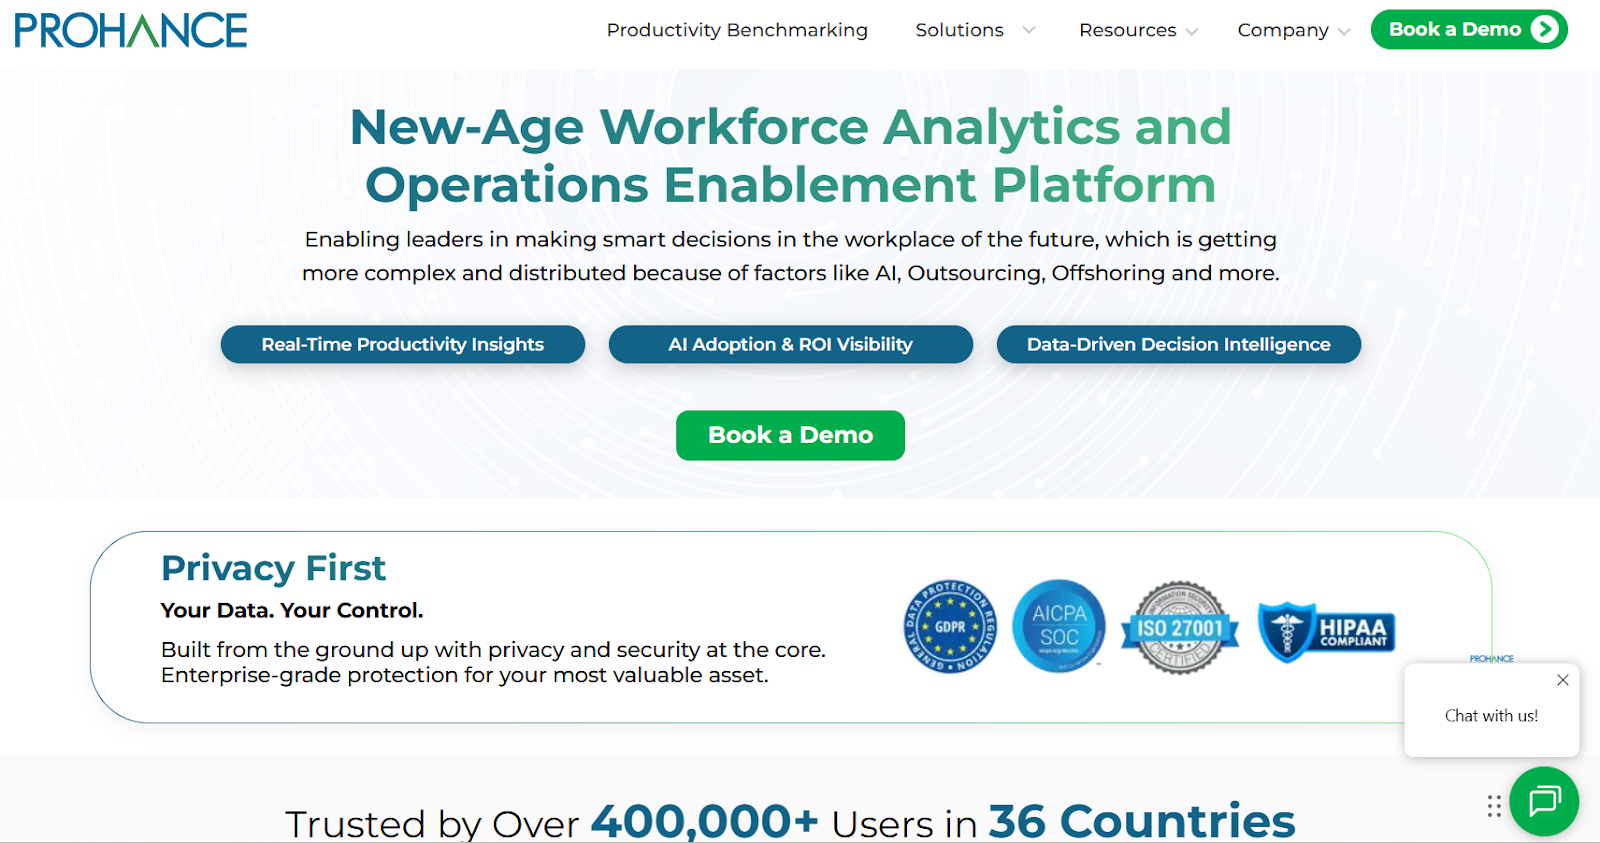Open the Productivity Benchmarking nav link
Image resolution: width=1600 pixels, height=843 pixels.
pyautogui.click(x=737, y=30)
